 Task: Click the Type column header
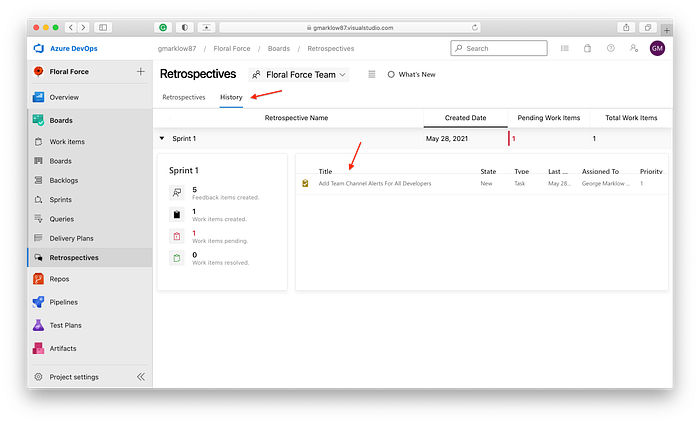521,171
